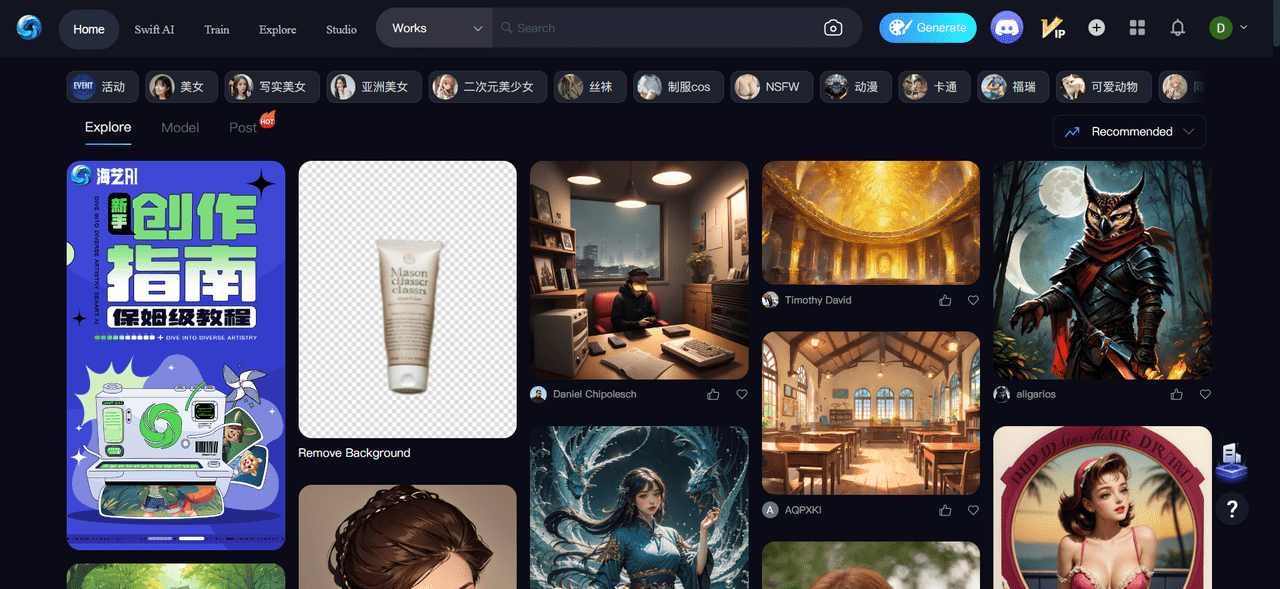This screenshot has height=589, width=1280.
Task: Open the pin-up girl artwork thumbnail
Action: tap(1102, 508)
